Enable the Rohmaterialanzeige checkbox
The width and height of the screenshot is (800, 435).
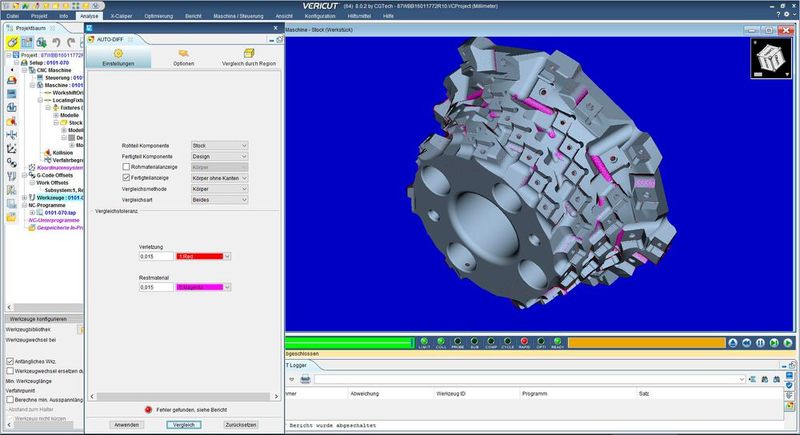[126, 167]
